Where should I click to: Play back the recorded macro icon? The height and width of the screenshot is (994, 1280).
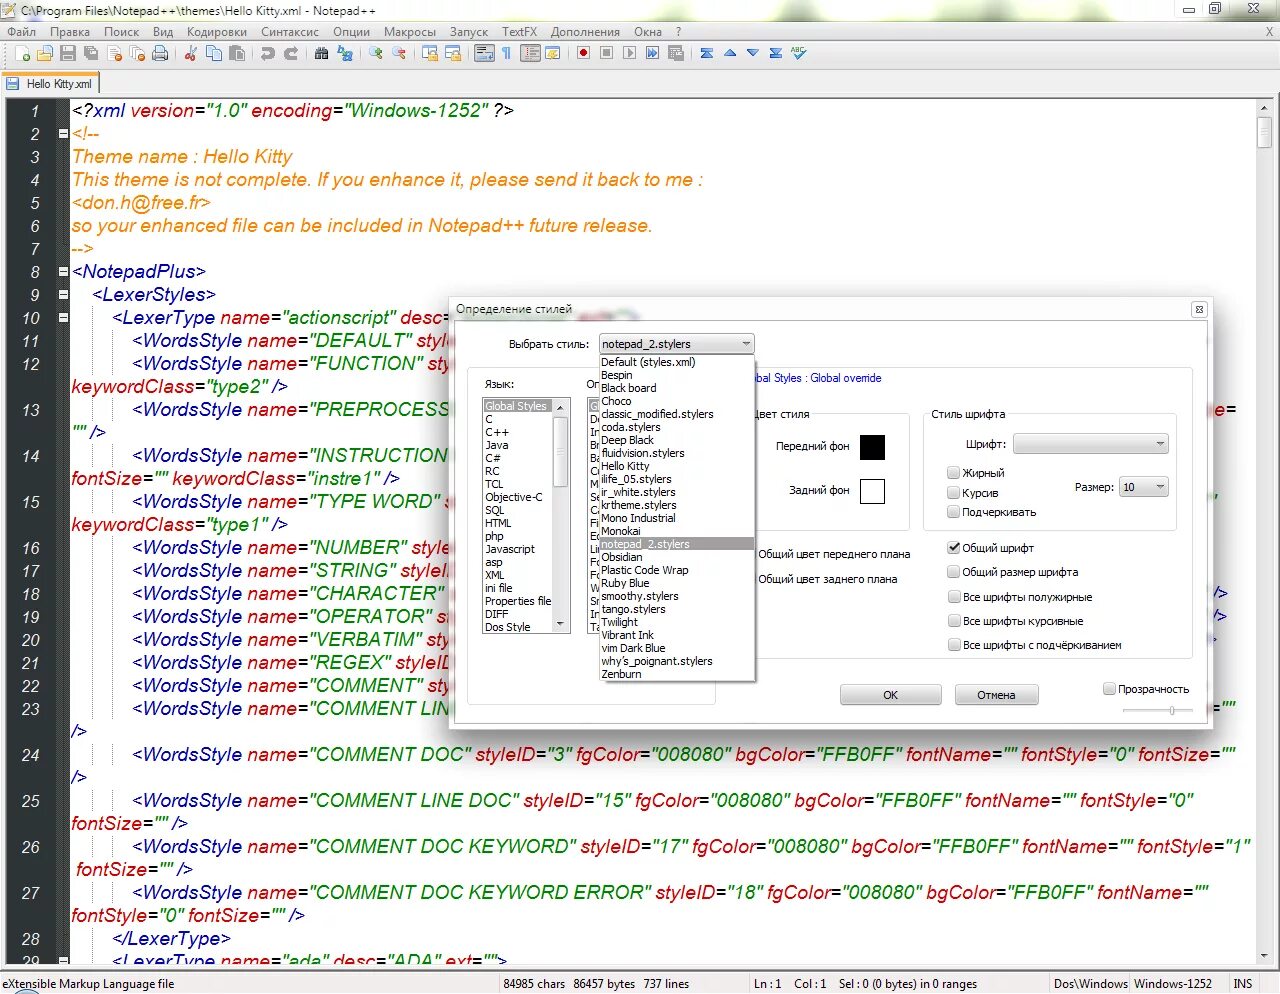[x=629, y=53]
